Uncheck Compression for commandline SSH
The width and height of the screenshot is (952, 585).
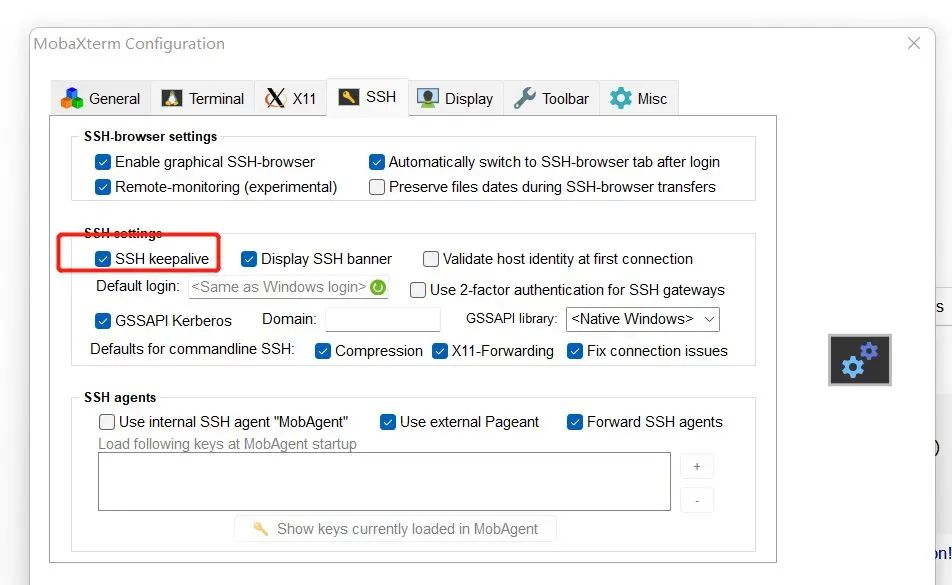322,351
